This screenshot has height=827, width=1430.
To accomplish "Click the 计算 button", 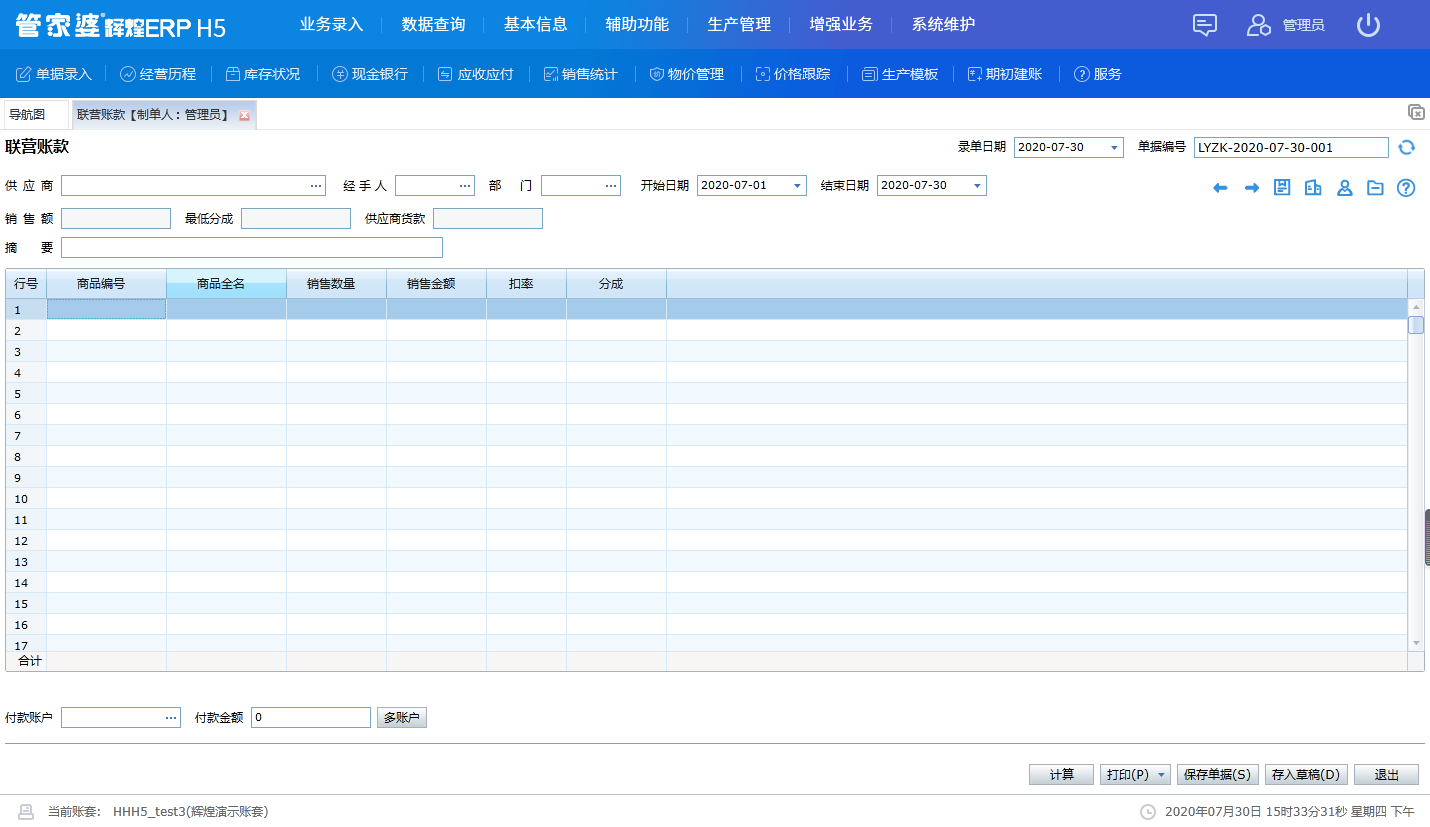I will click(1061, 775).
